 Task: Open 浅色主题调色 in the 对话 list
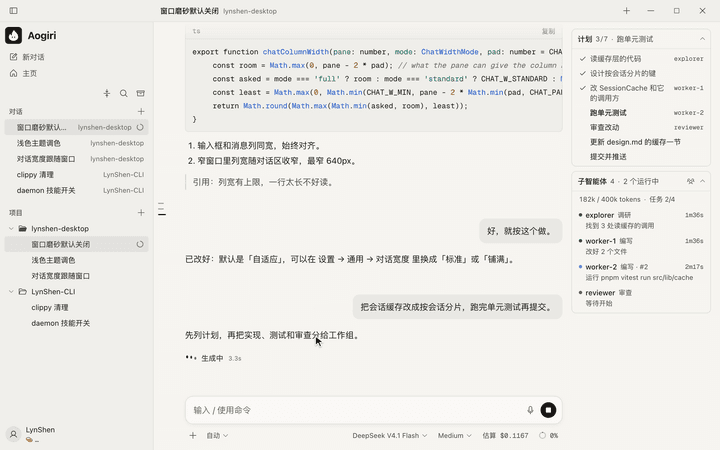tap(76, 143)
